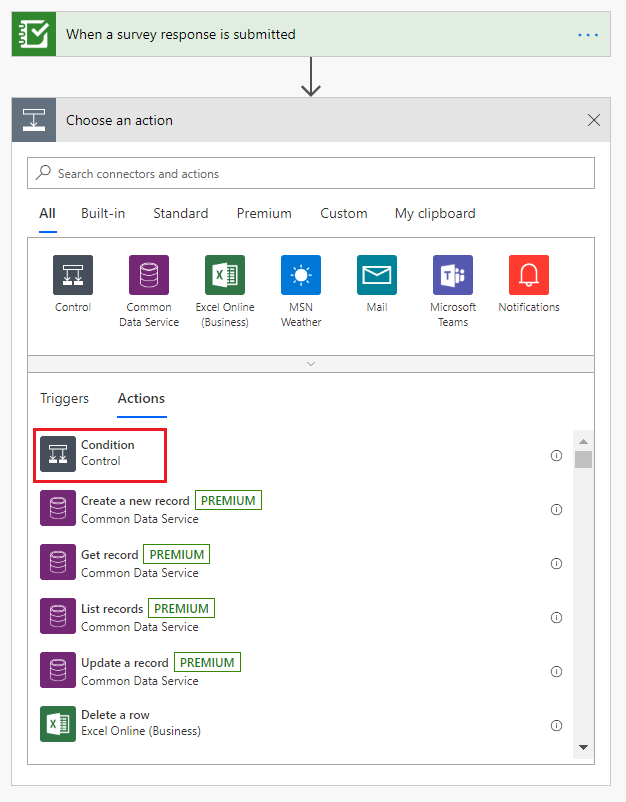
Task: Show info for the Condition action
Action: pos(556,455)
